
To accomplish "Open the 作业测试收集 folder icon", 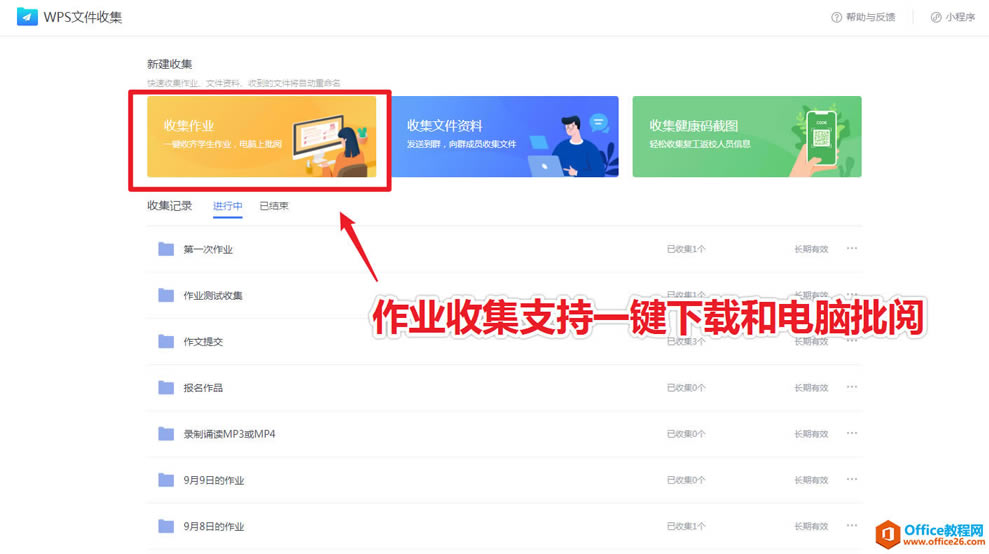I will coord(166,295).
